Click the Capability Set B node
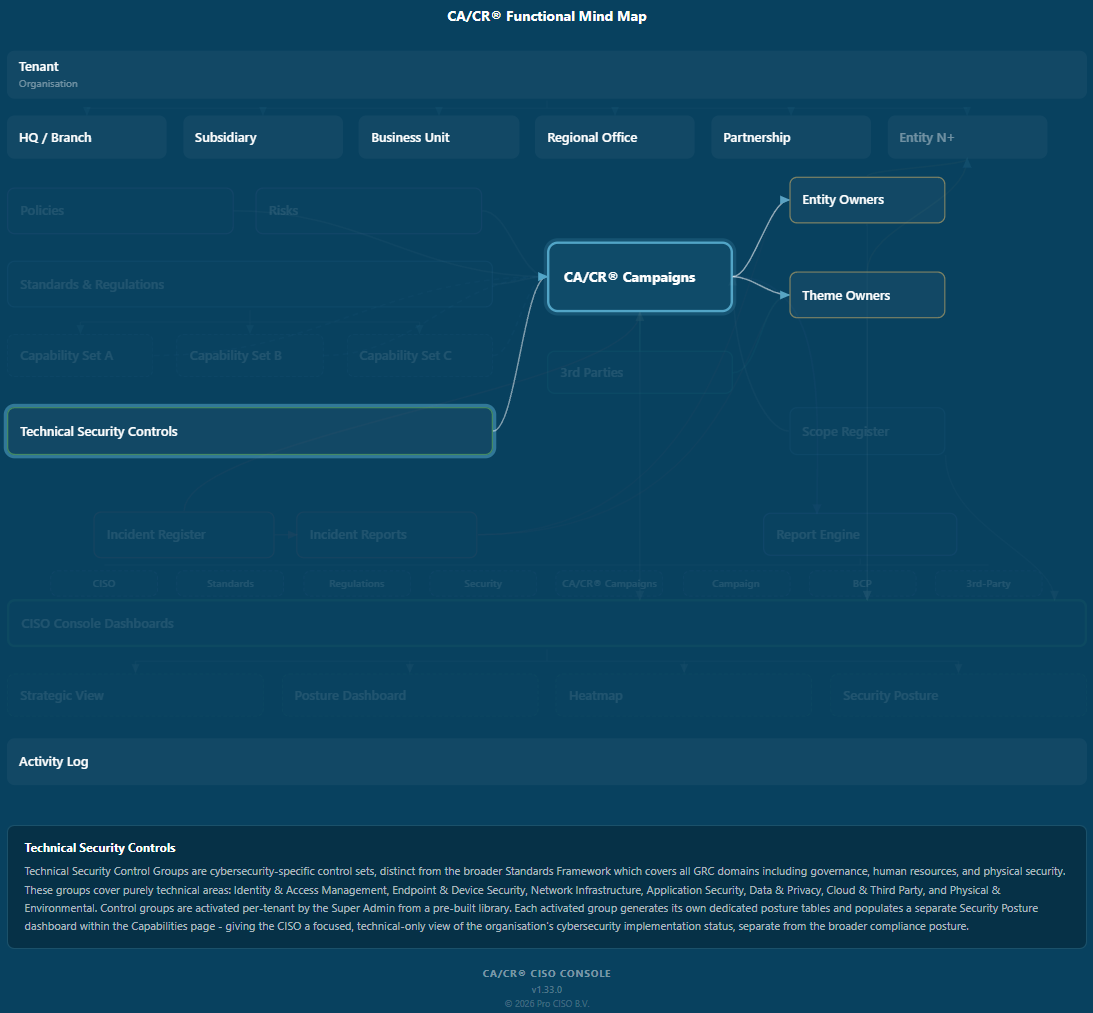1093x1013 pixels. 250,356
